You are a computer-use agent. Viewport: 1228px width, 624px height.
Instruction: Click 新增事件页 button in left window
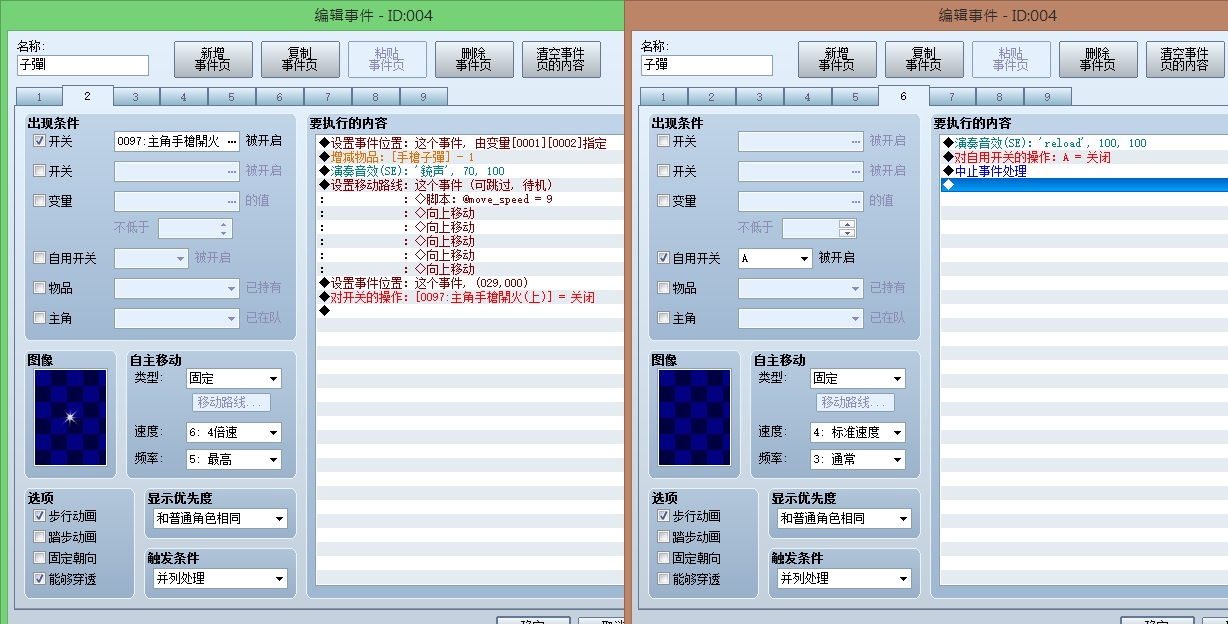click(213, 59)
